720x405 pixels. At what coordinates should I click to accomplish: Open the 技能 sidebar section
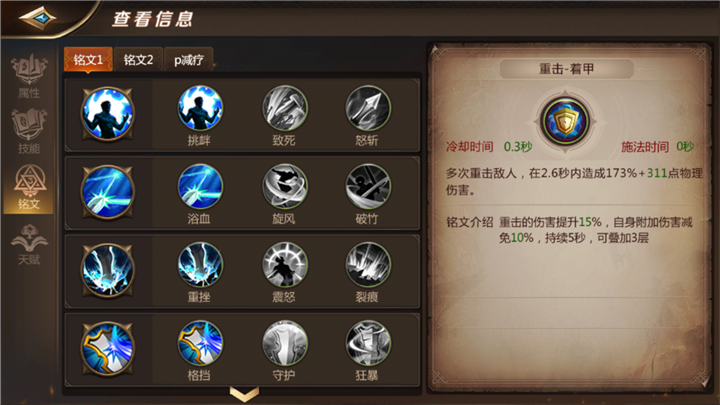[29, 131]
